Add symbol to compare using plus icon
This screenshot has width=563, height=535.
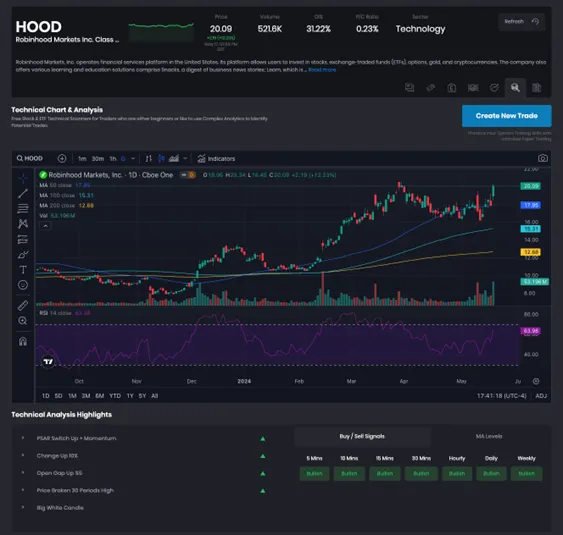[62, 158]
